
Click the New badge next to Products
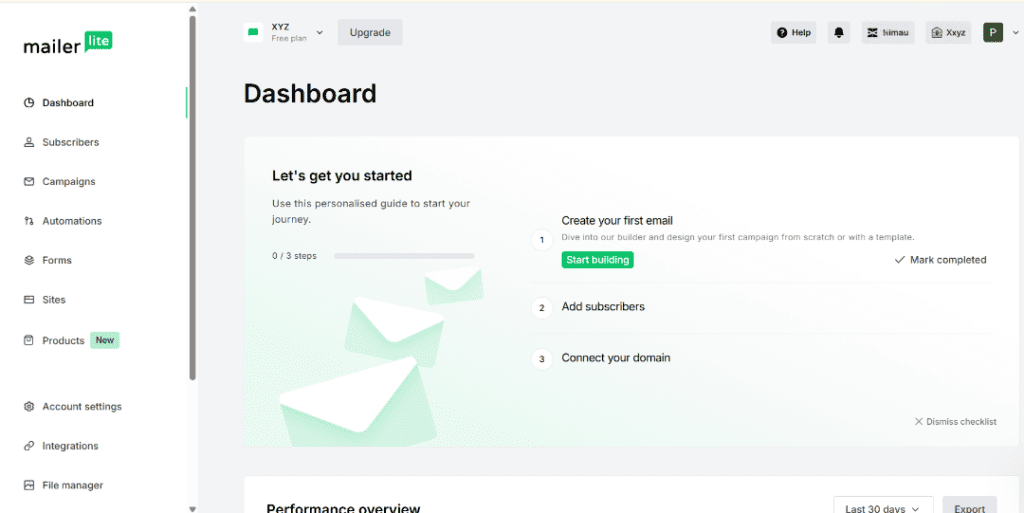click(x=104, y=340)
